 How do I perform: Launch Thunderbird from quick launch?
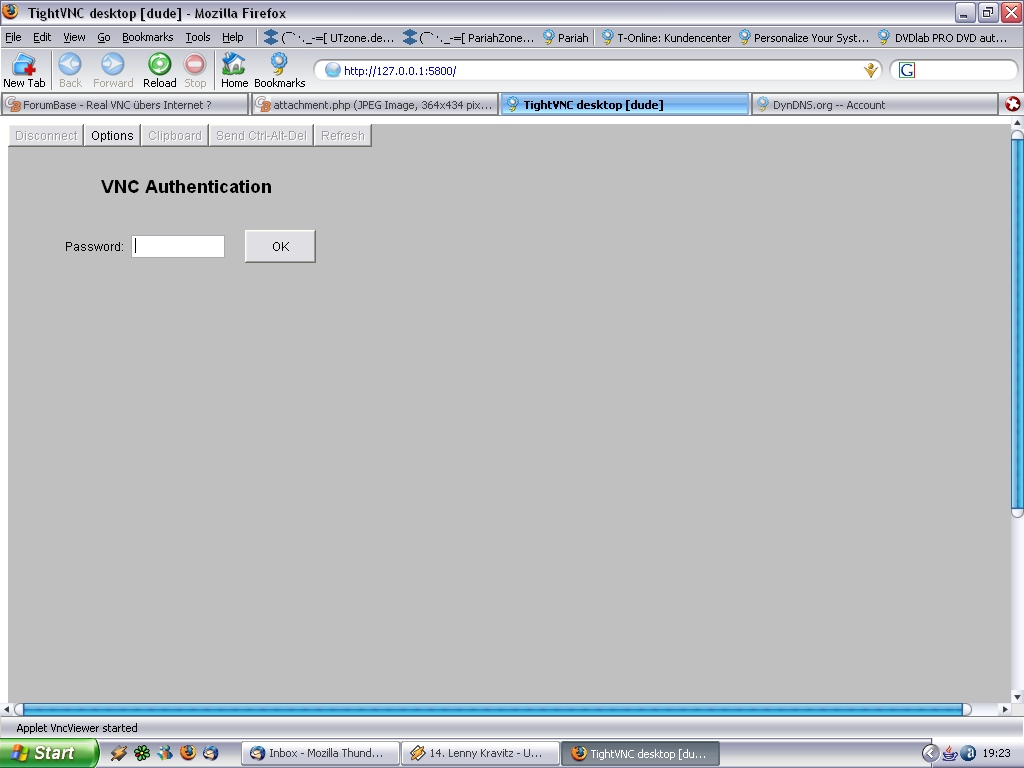pyautogui.click(x=210, y=753)
